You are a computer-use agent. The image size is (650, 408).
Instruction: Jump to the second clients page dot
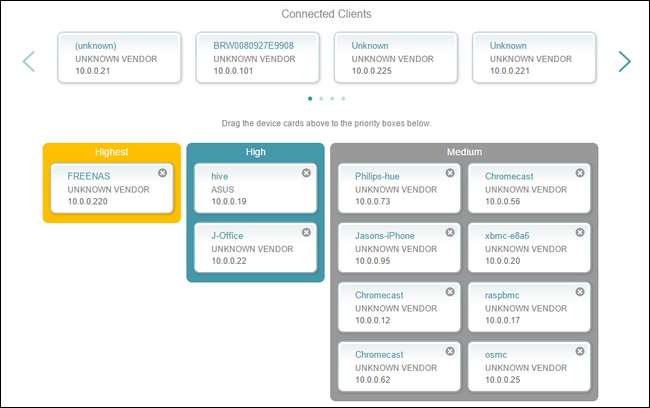pos(321,99)
